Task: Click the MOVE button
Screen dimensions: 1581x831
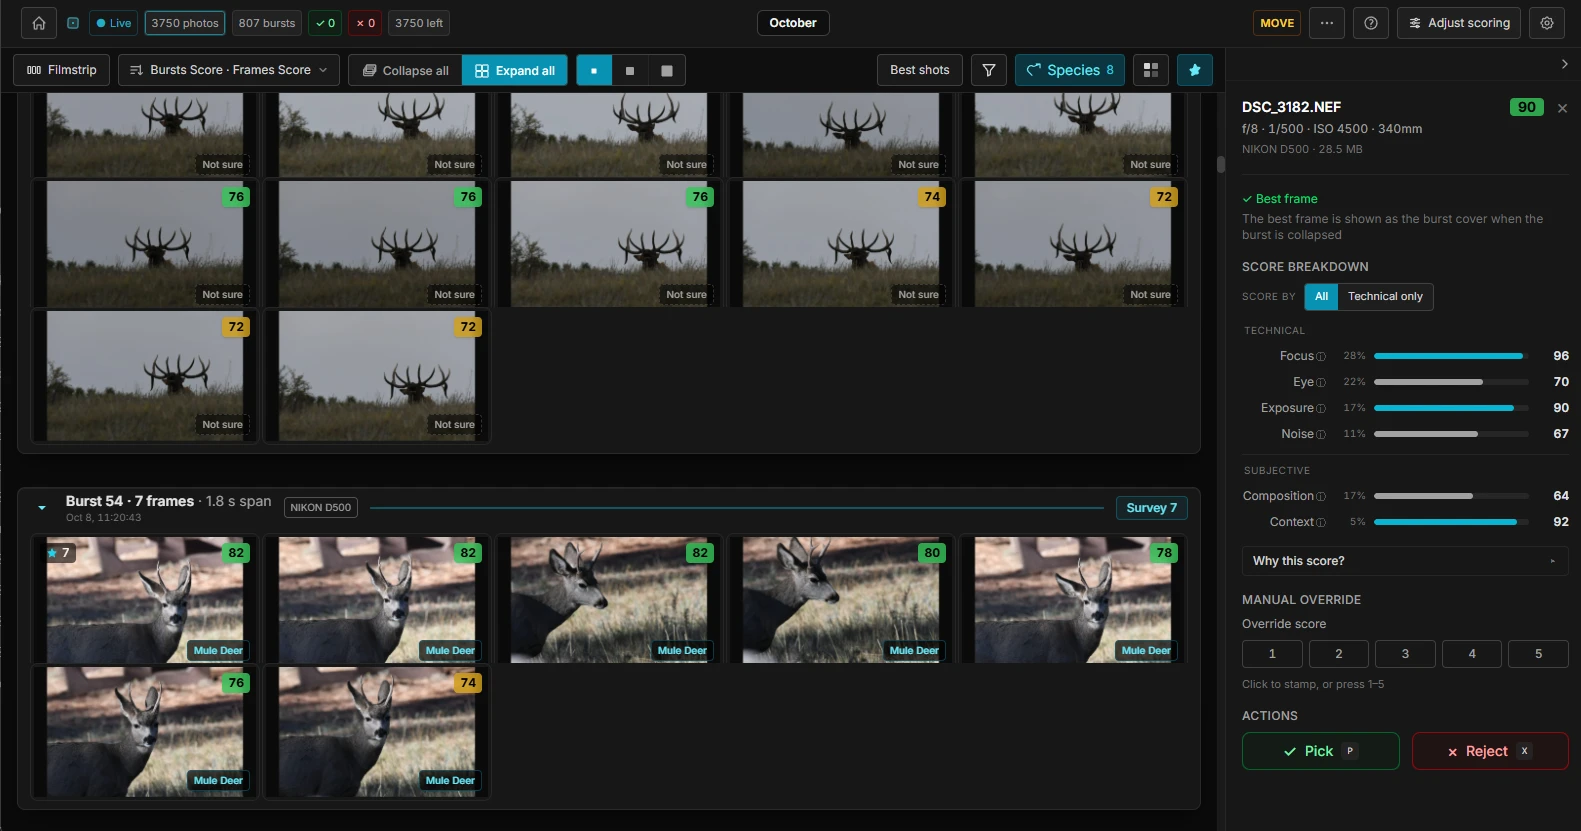Action: click(1277, 23)
